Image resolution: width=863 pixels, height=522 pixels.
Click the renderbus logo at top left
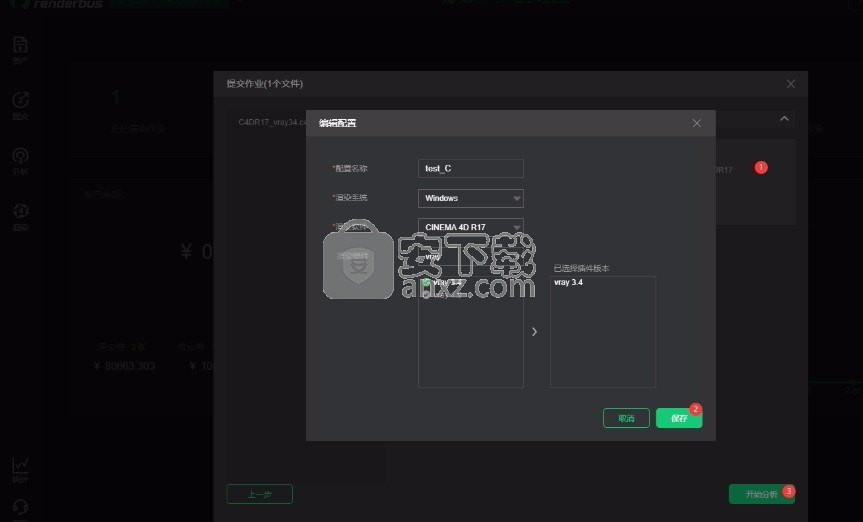coord(56,4)
